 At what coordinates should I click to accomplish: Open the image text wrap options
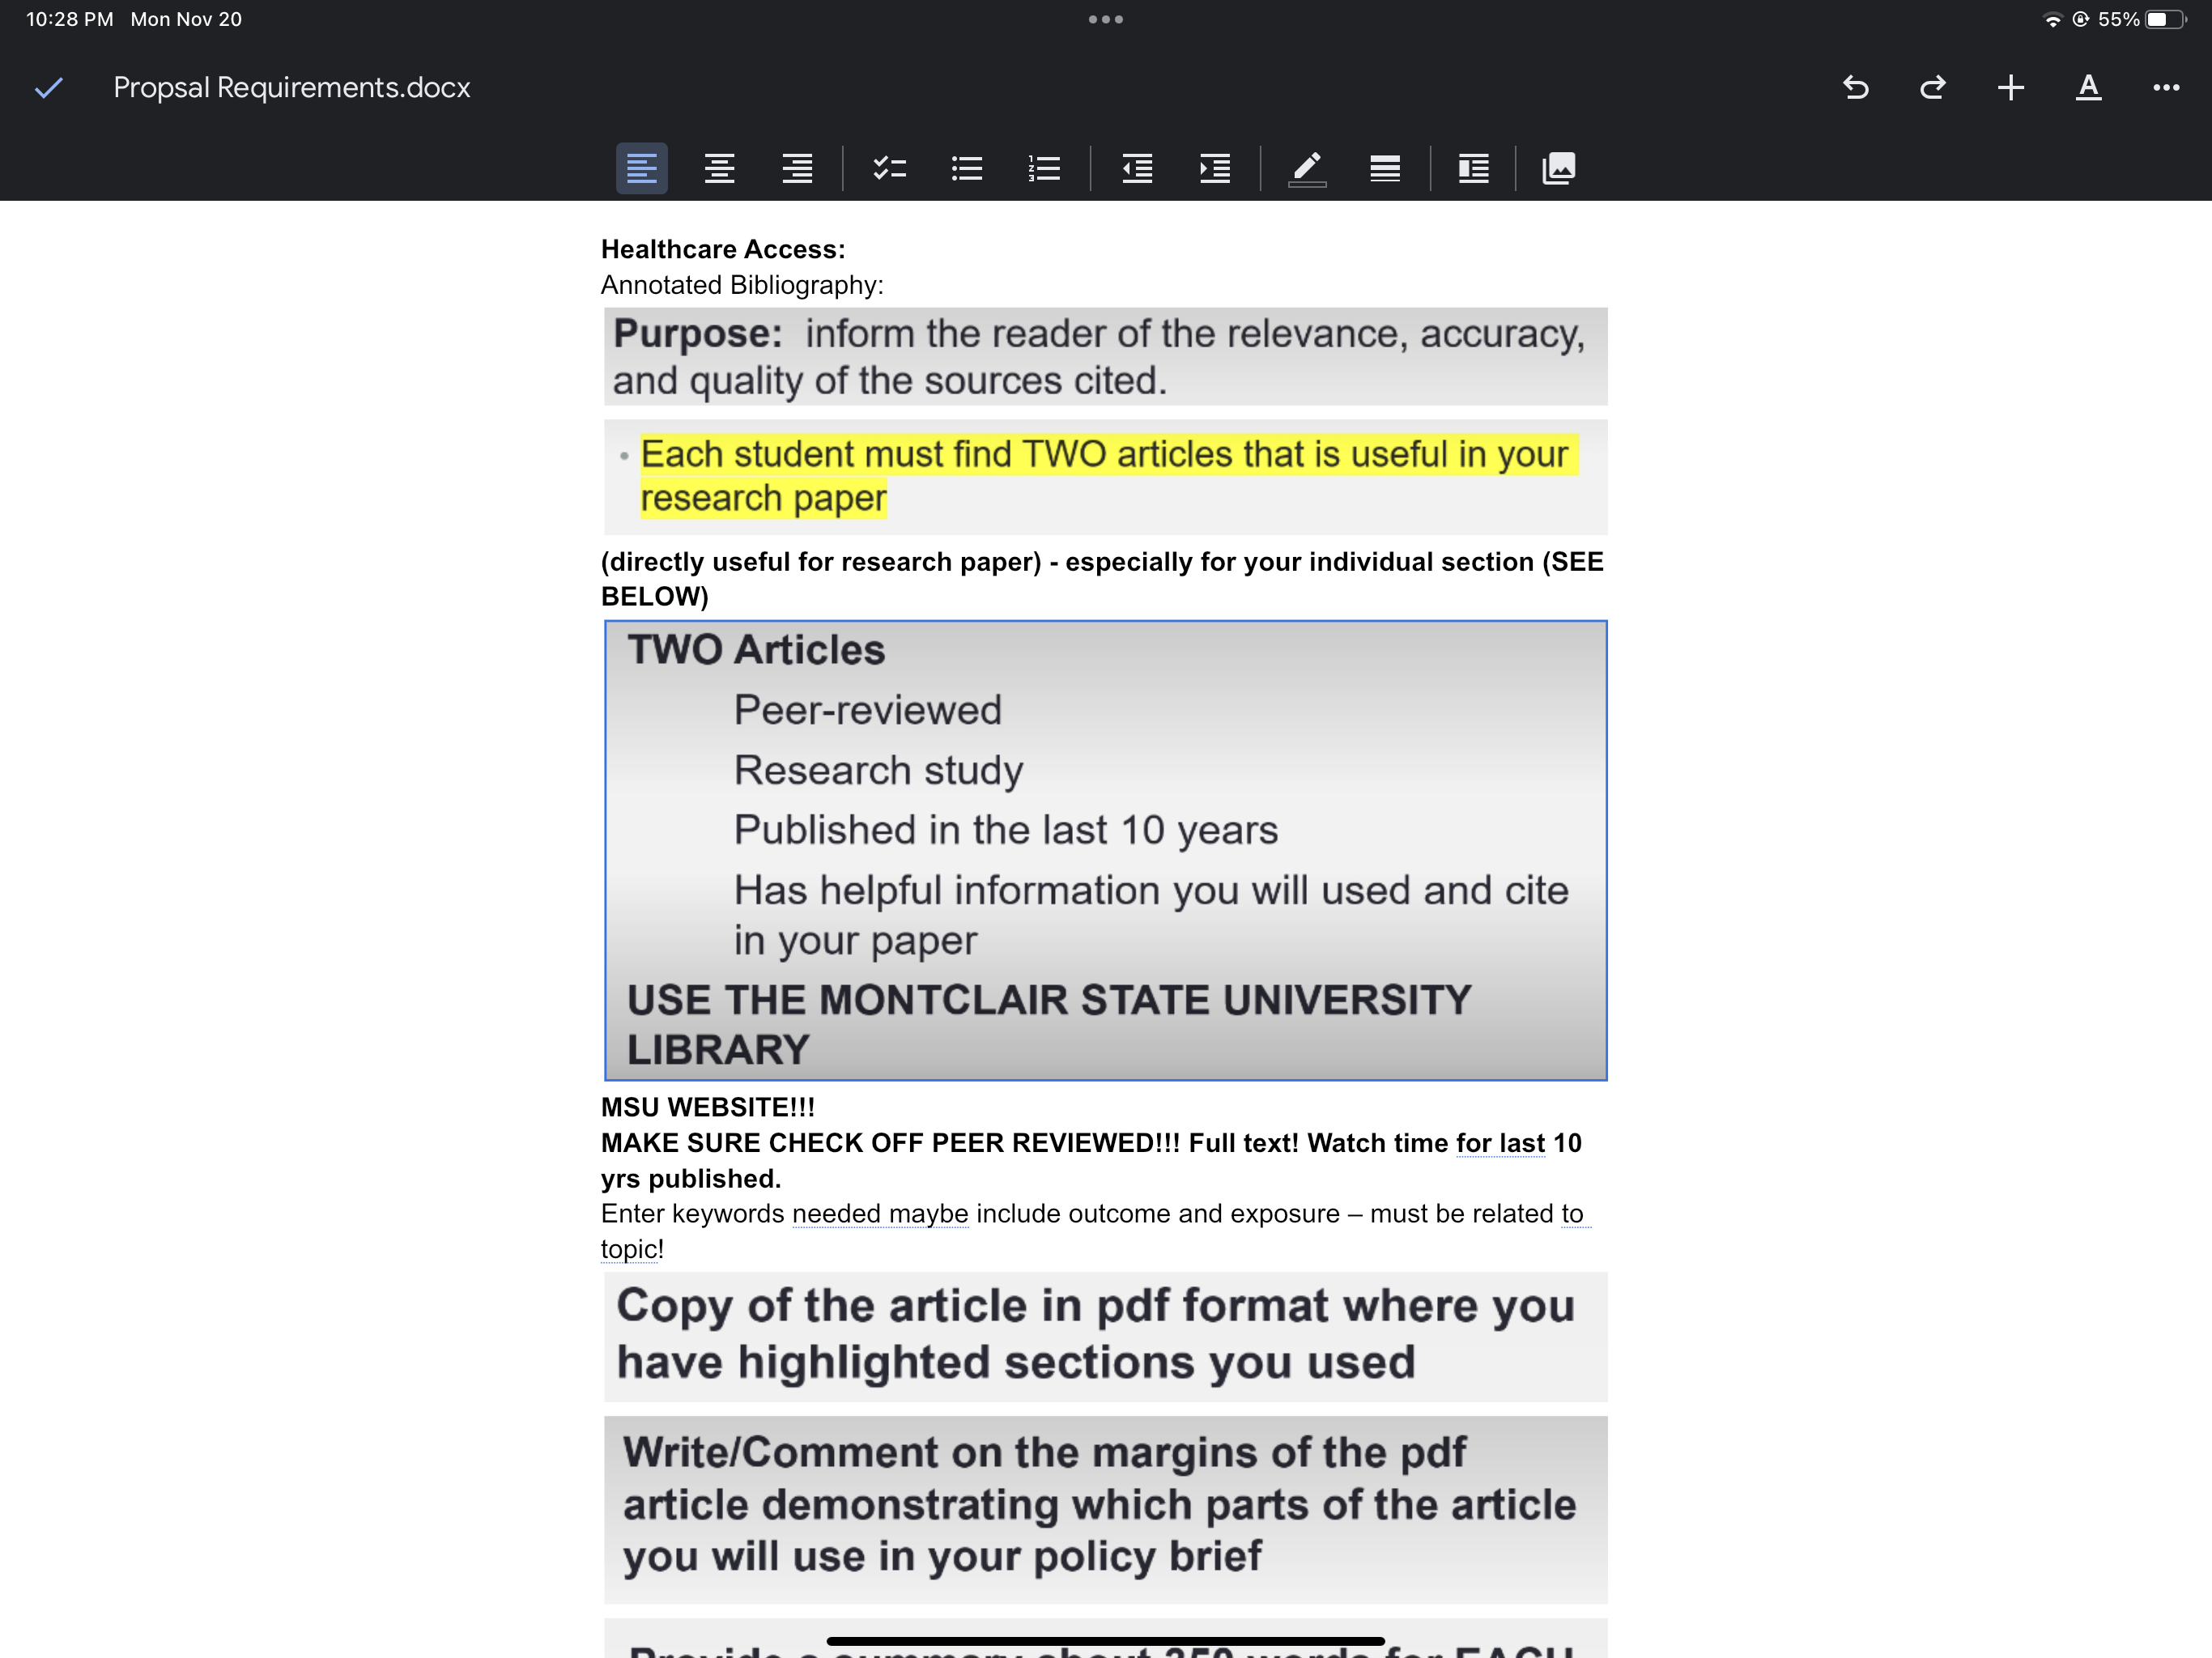coord(1473,168)
